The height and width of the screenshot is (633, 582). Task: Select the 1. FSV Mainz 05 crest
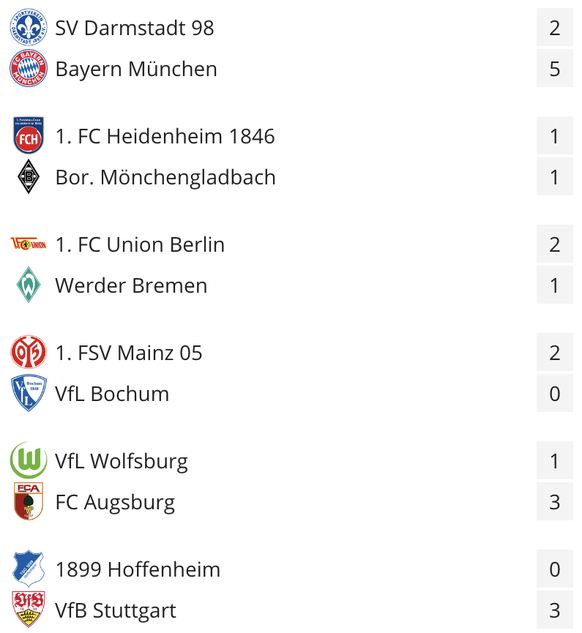[28, 352]
